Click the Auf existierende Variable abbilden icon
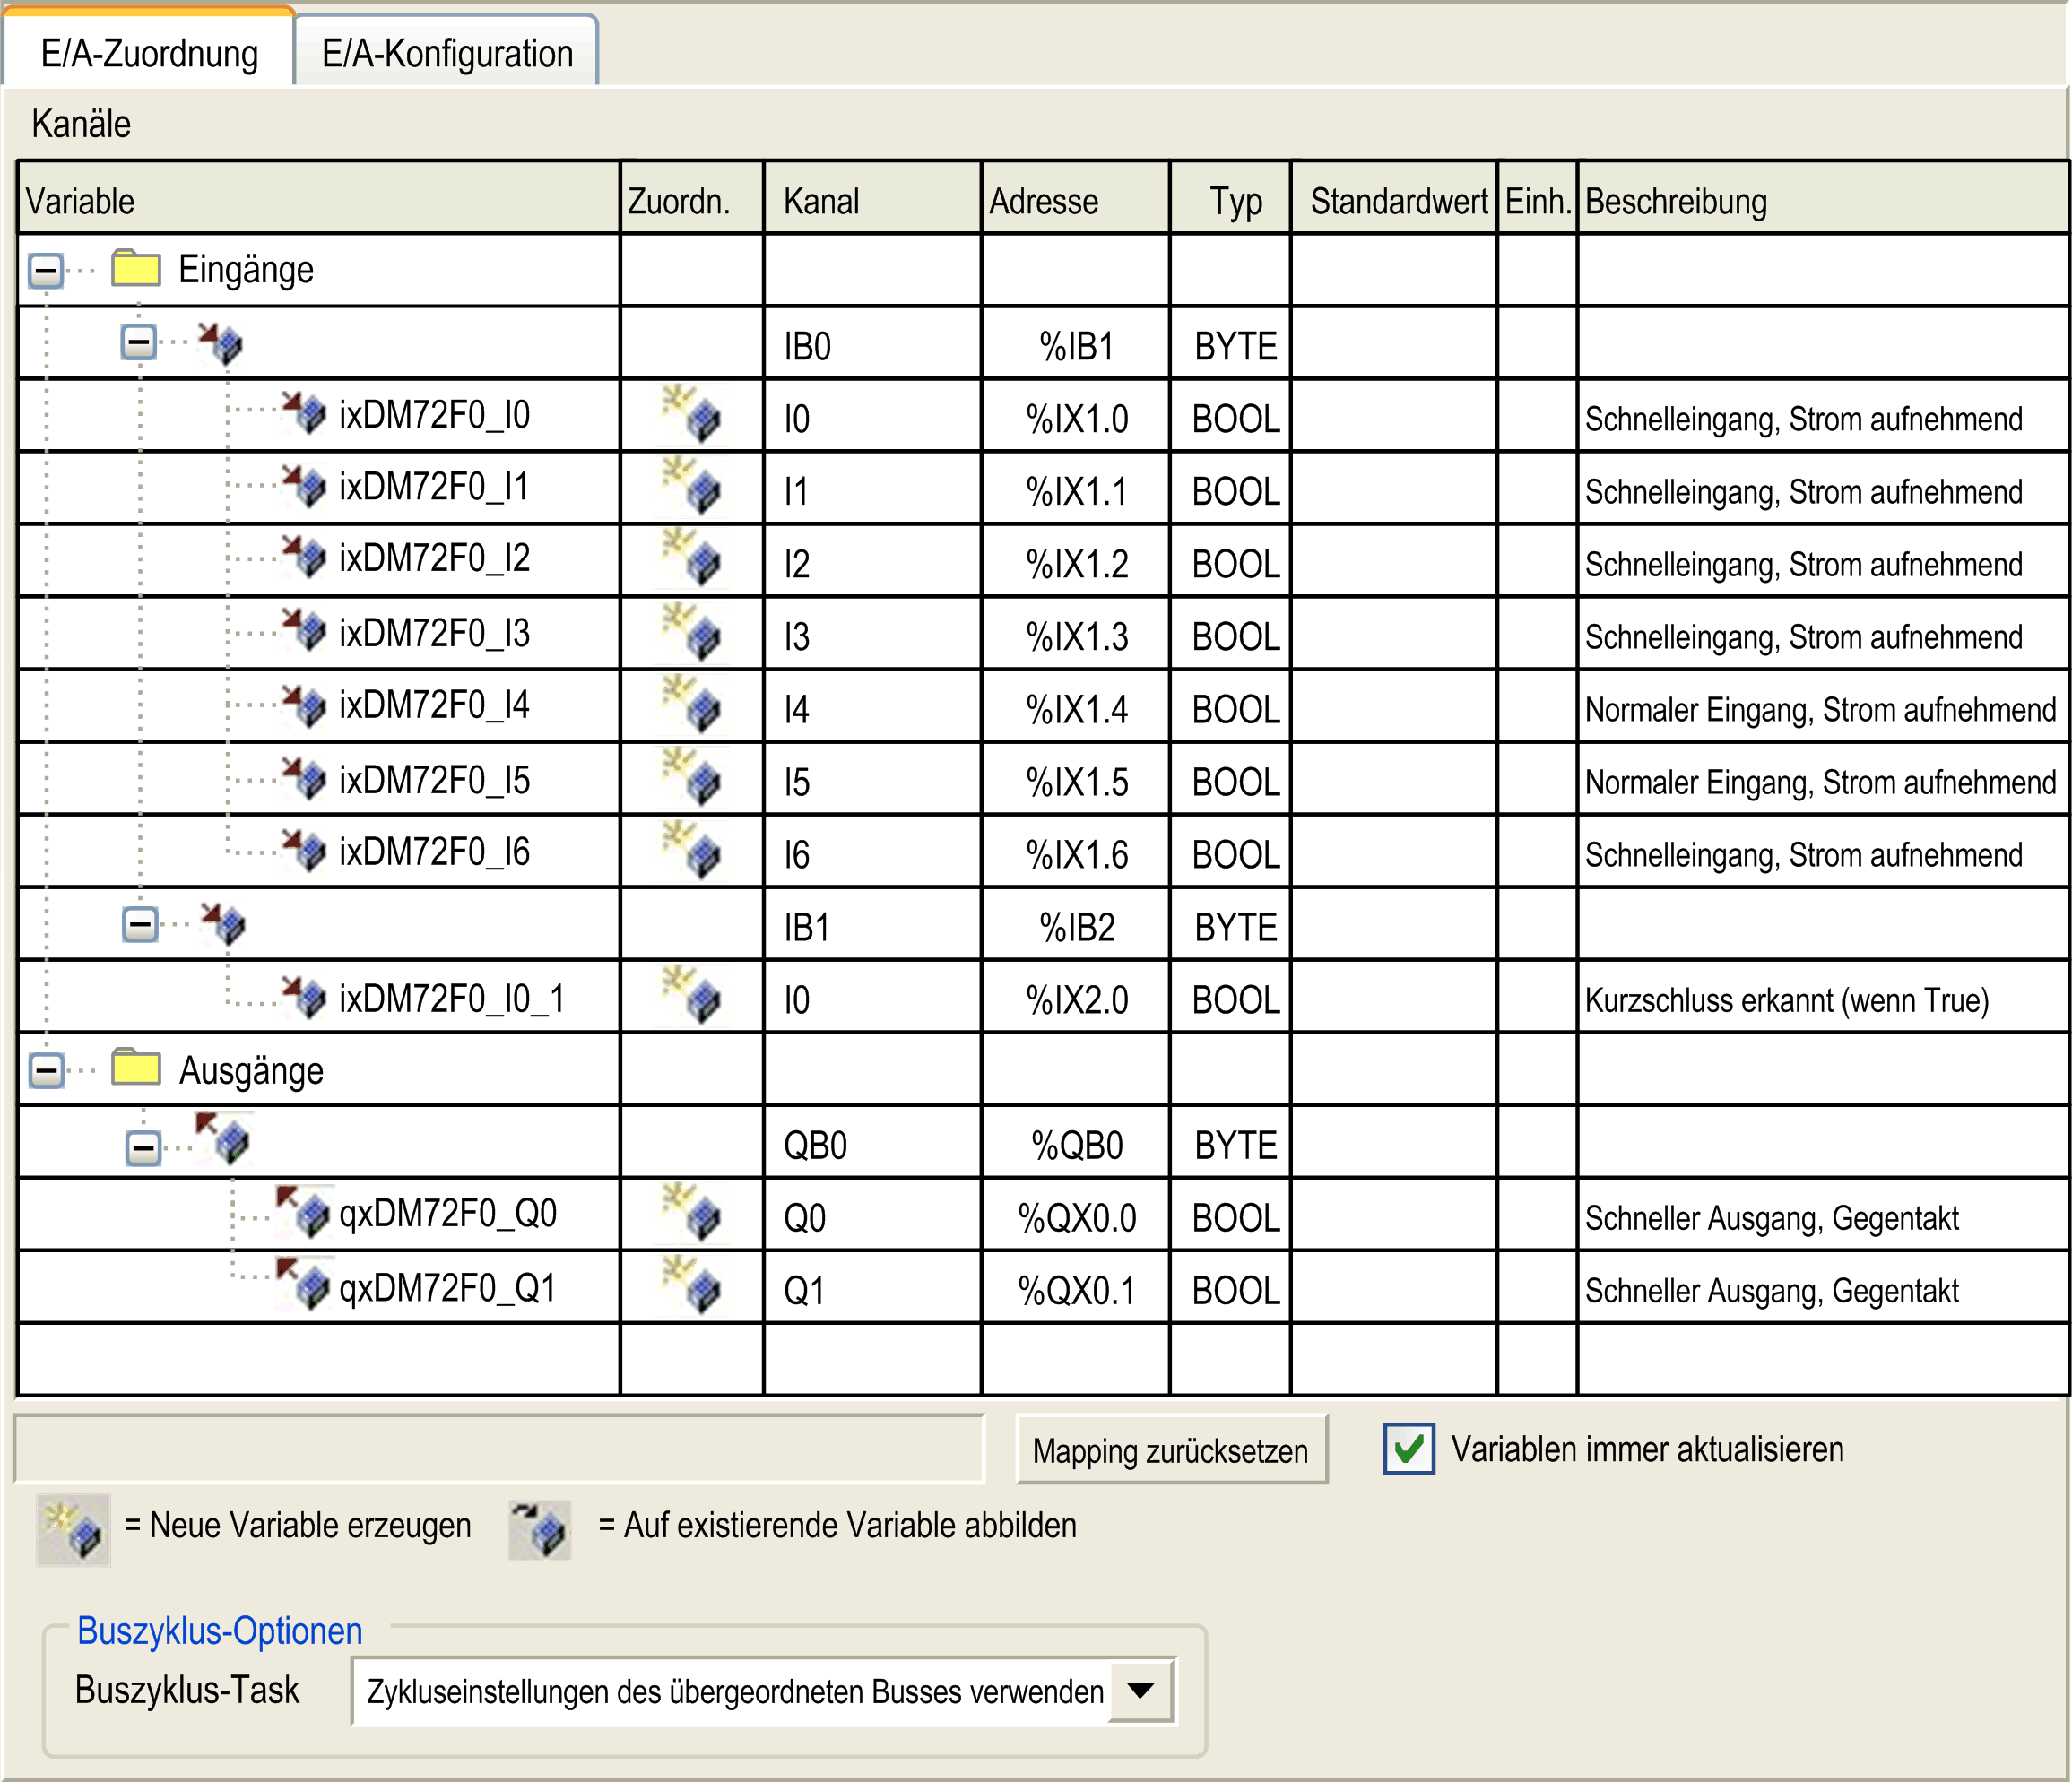Screen dimensions: 2072x1782 (x=540, y=1530)
